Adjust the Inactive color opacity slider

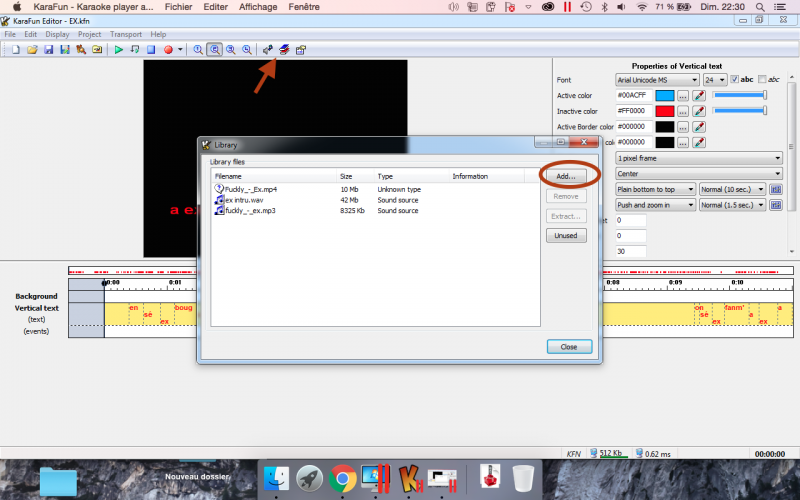pyautogui.click(x=740, y=110)
